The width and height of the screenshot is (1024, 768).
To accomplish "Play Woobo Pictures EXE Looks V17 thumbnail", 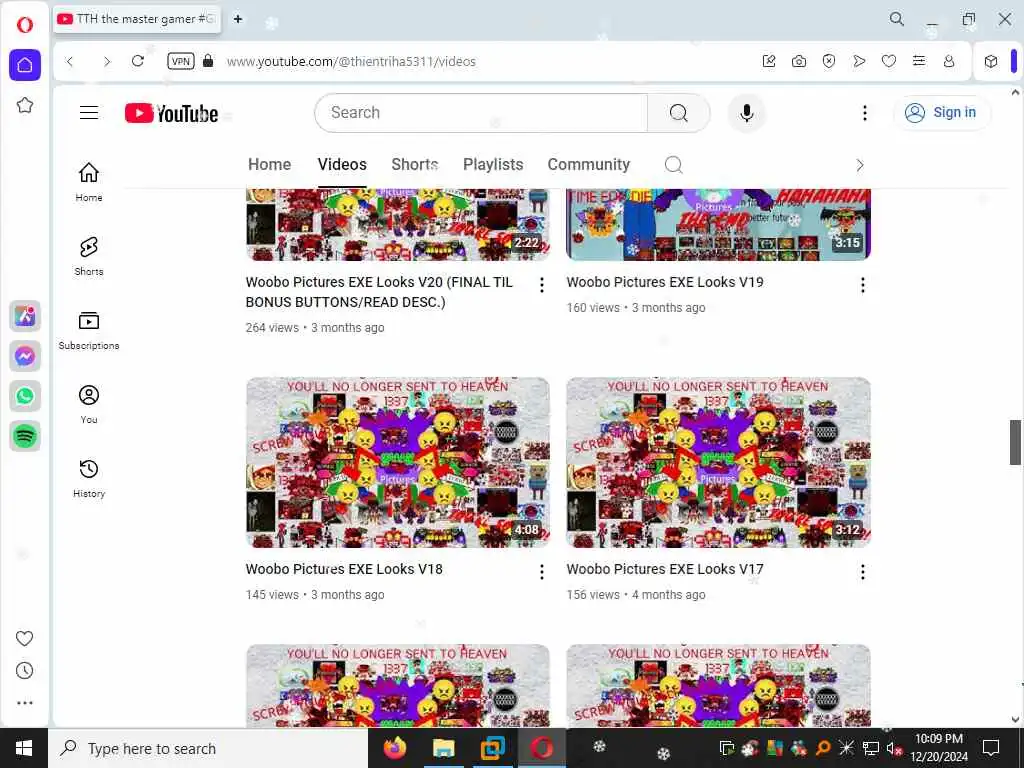I will pyautogui.click(x=718, y=462).
